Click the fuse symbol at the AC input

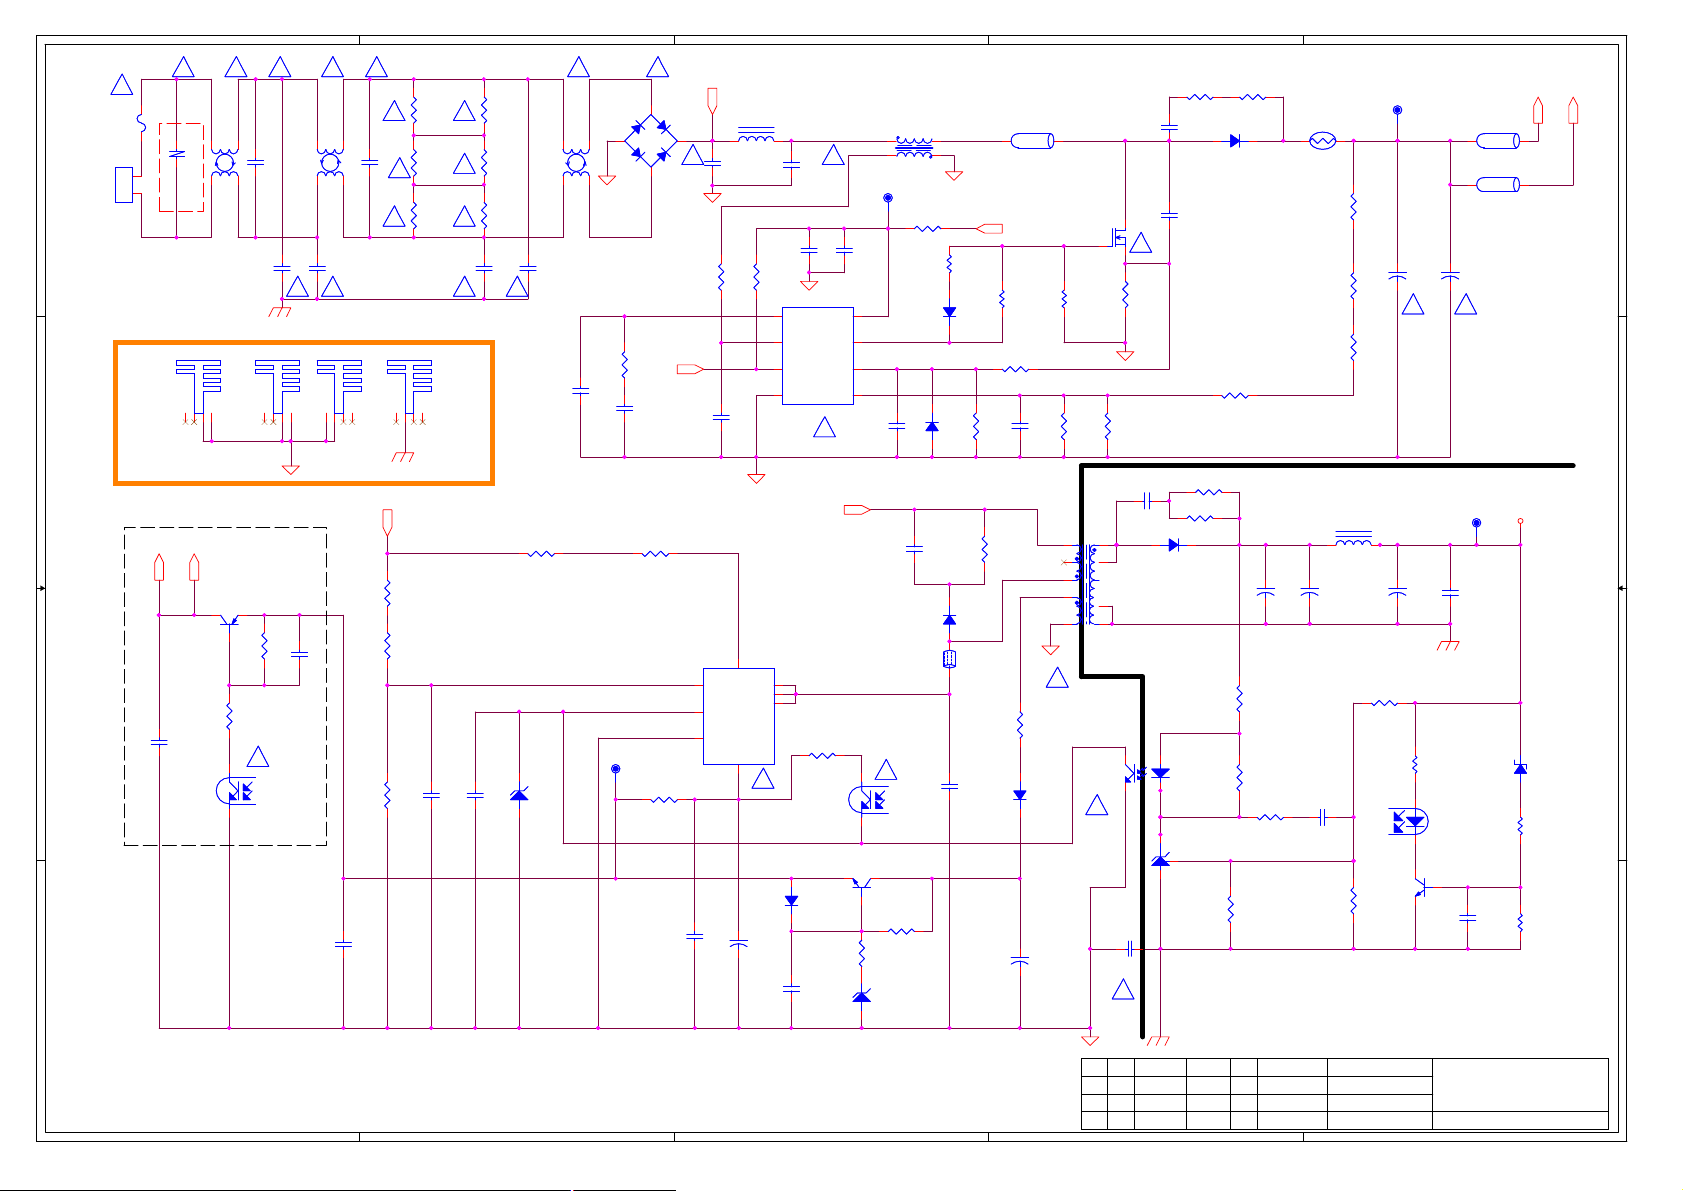click(142, 123)
